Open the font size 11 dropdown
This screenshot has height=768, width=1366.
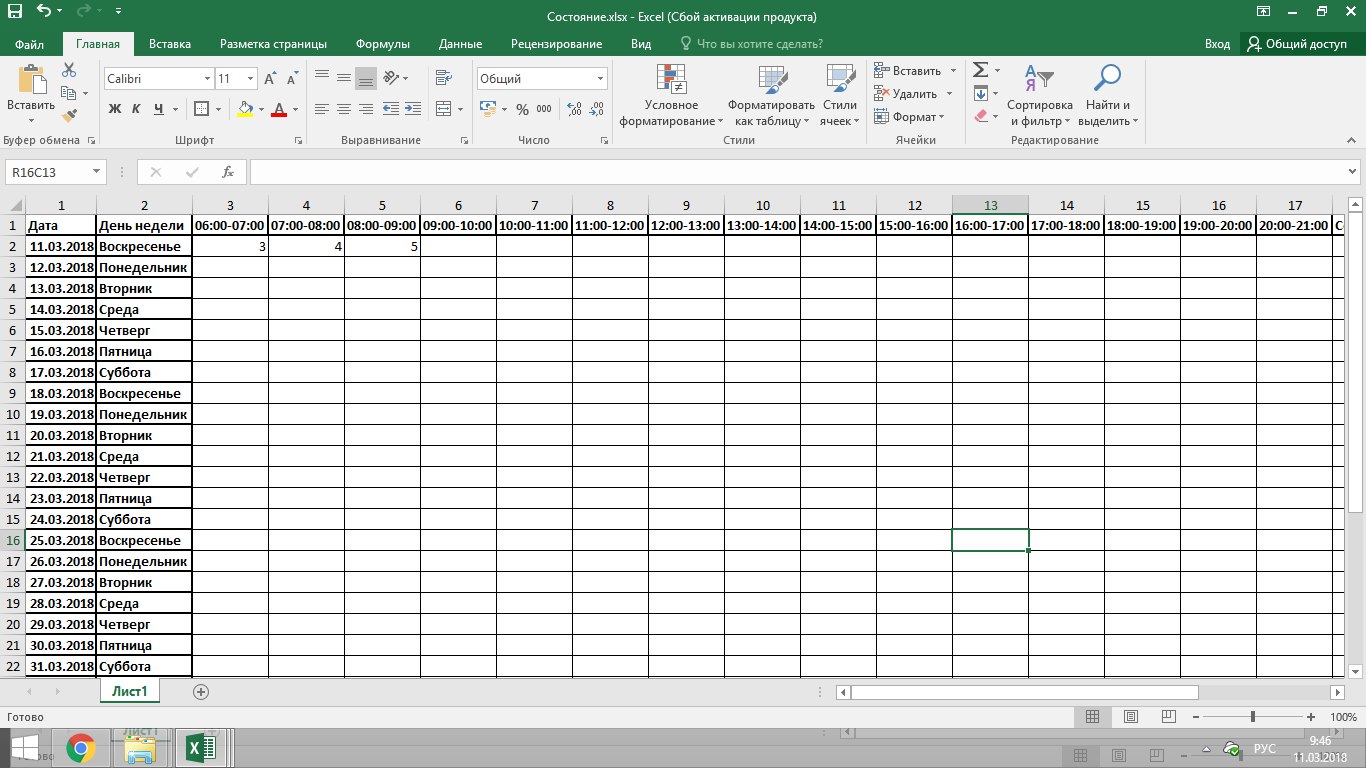pyautogui.click(x=249, y=78)
